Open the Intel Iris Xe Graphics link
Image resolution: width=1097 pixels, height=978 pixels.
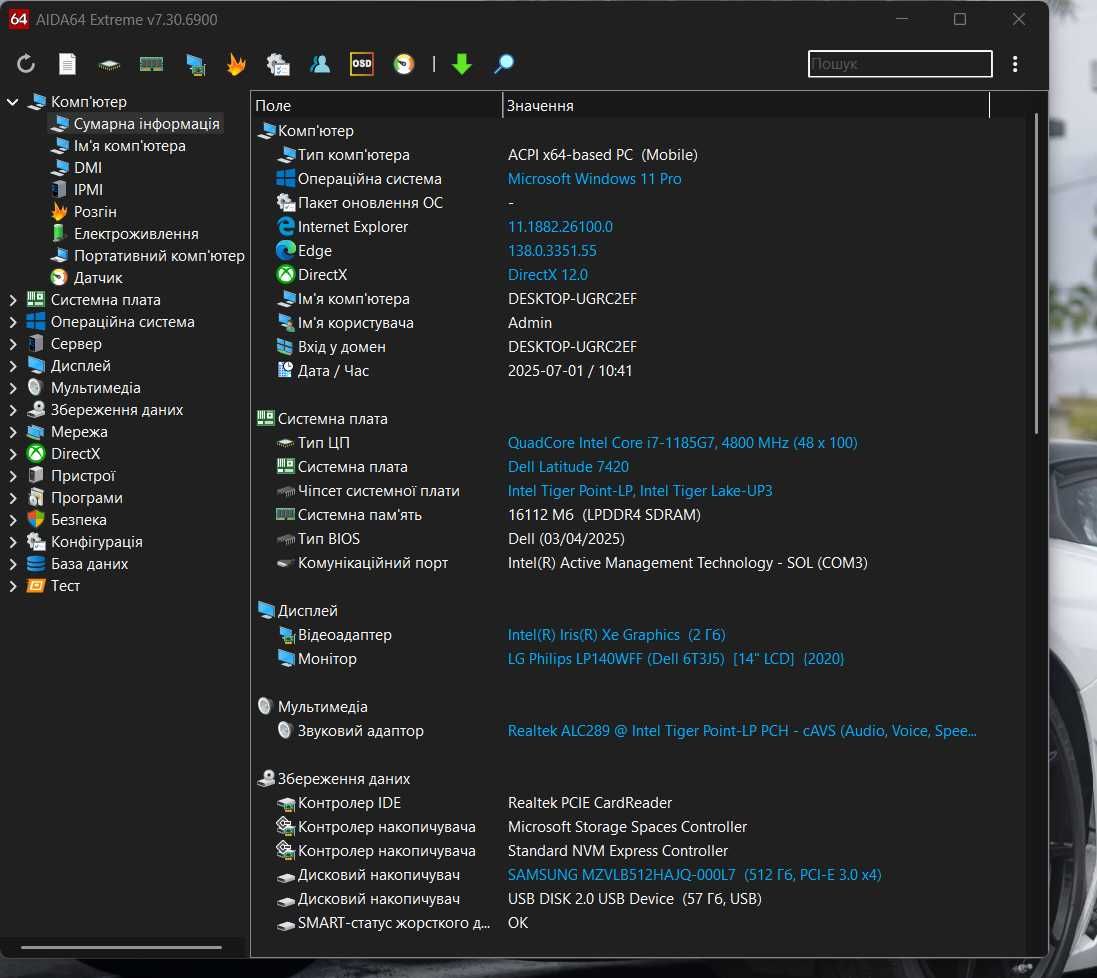616,635
